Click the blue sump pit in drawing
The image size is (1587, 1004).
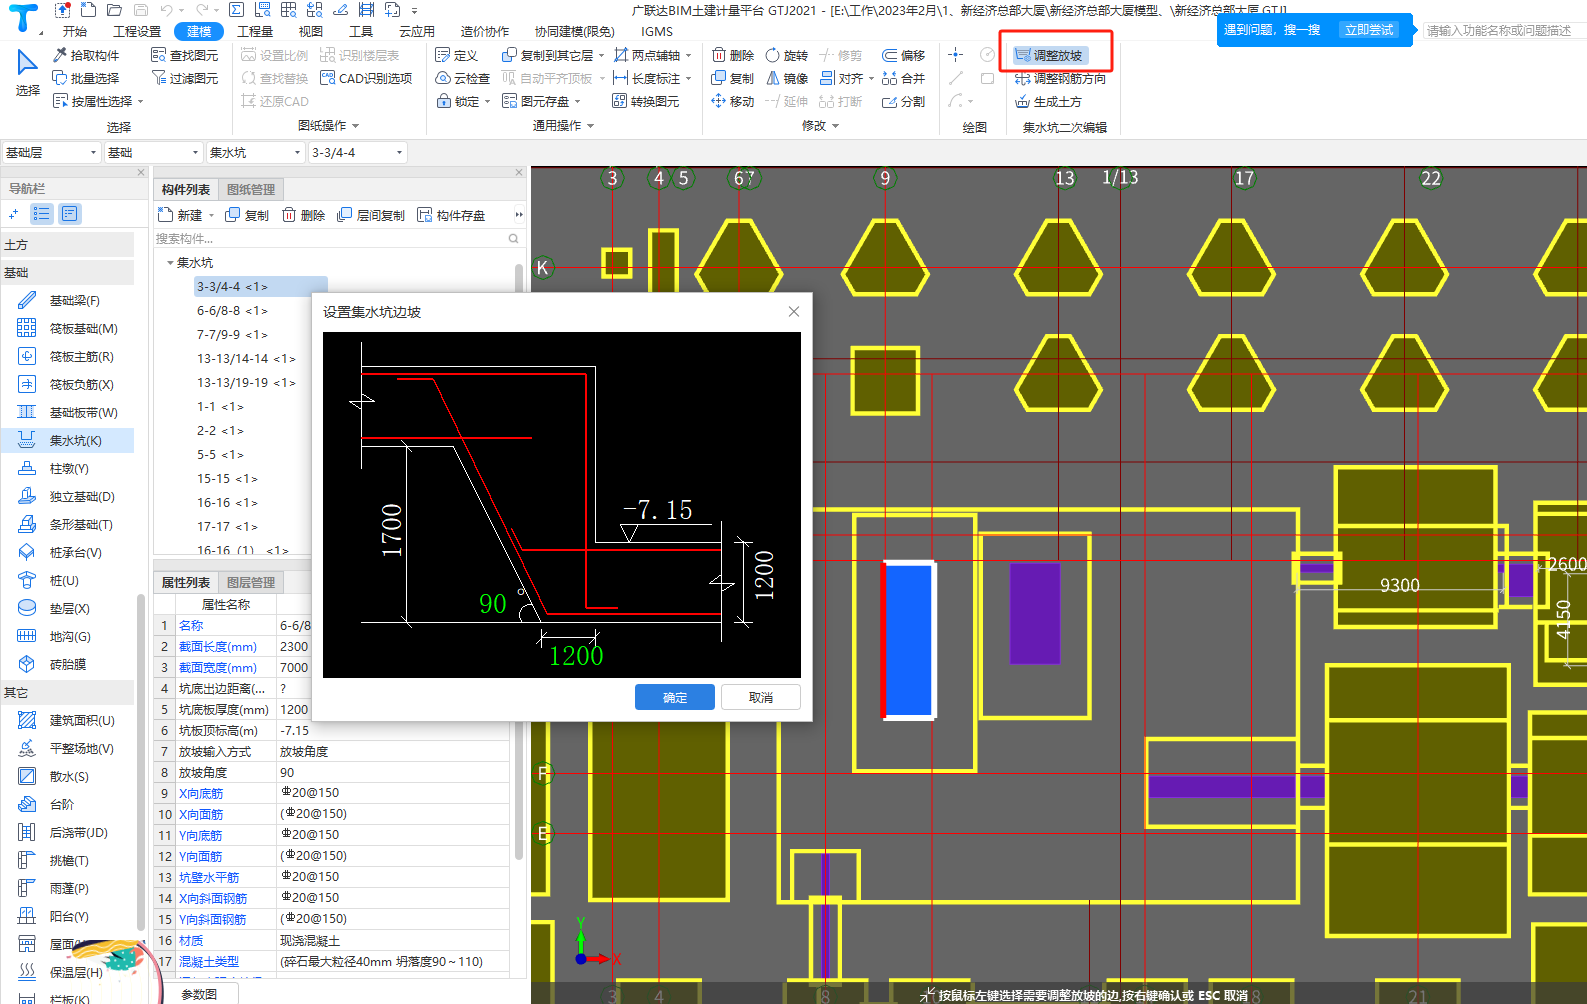click(x=909, y=640)
